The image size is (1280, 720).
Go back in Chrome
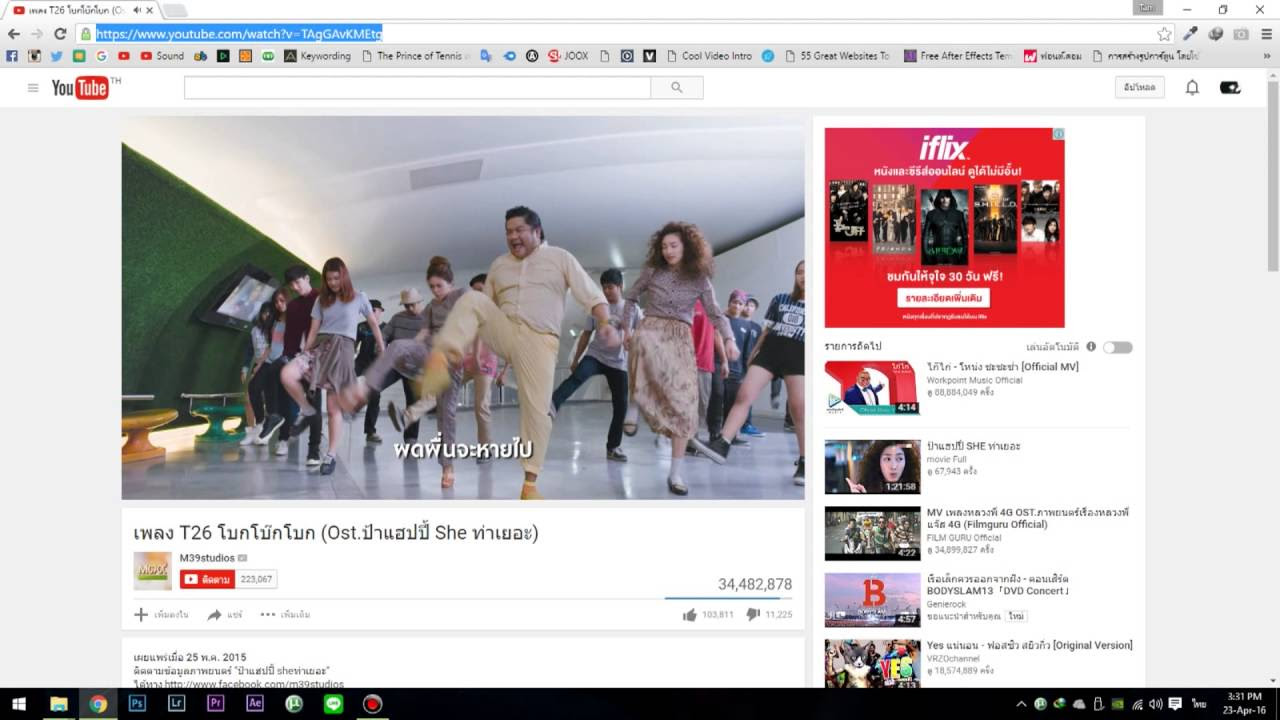[14, 34]
